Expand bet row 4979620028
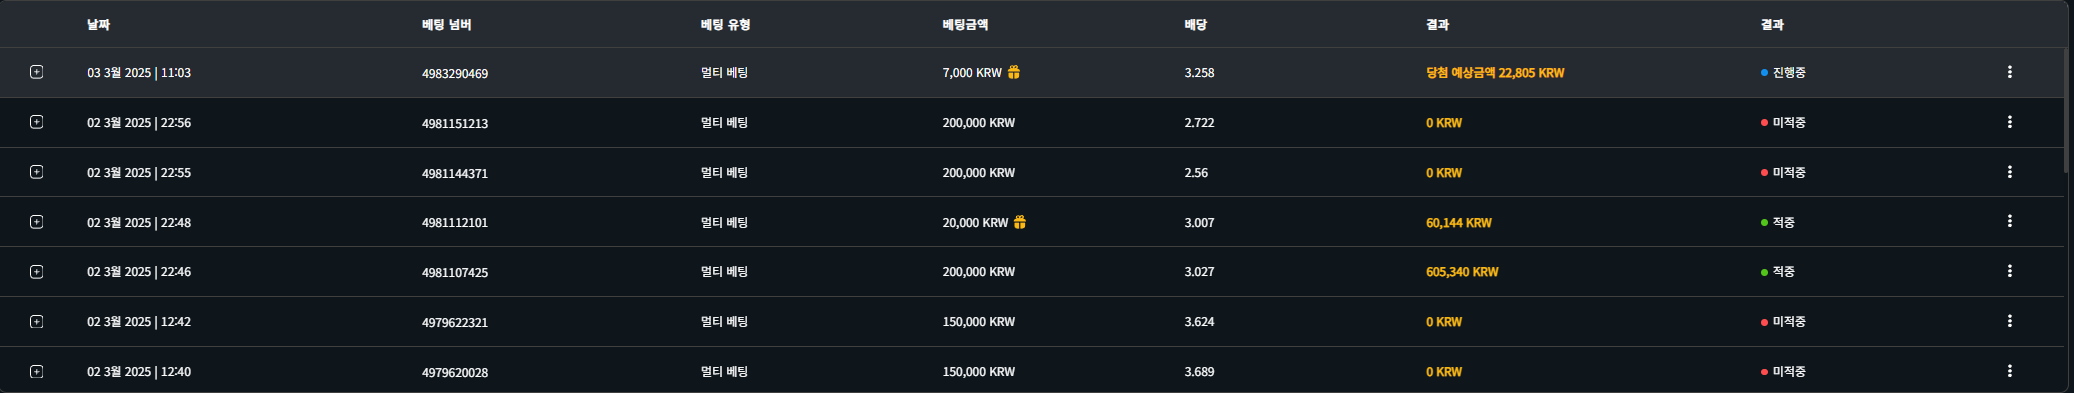Viewport: 2074px width, 393px height. 37,372
